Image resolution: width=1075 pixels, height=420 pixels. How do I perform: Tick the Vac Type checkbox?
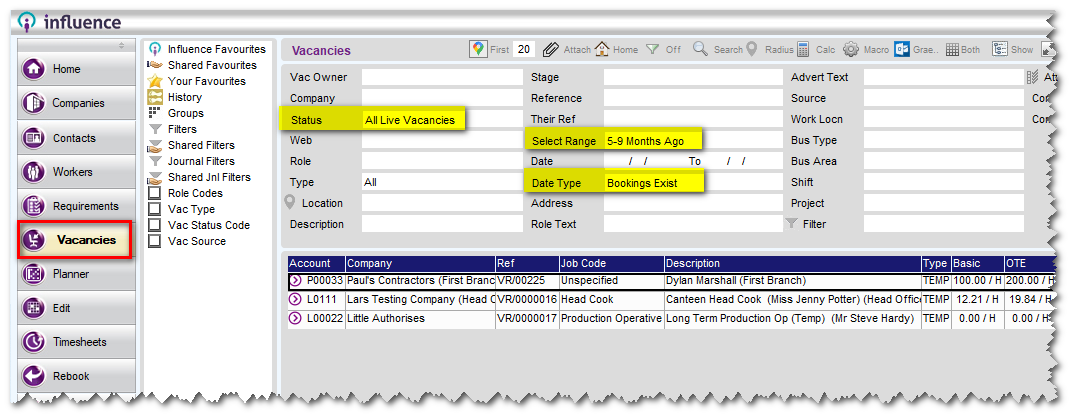click(155, 209)
